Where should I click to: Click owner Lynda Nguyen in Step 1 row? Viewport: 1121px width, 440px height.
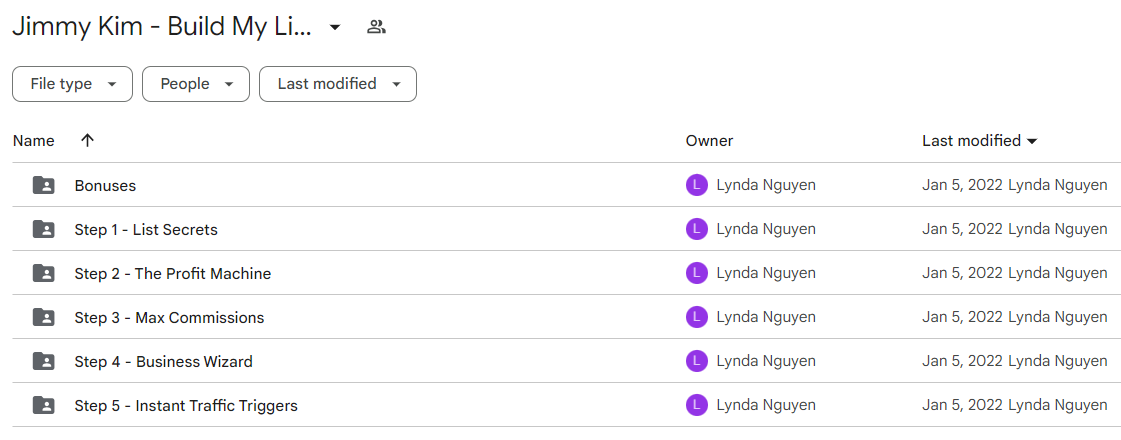tap(766, 230)
